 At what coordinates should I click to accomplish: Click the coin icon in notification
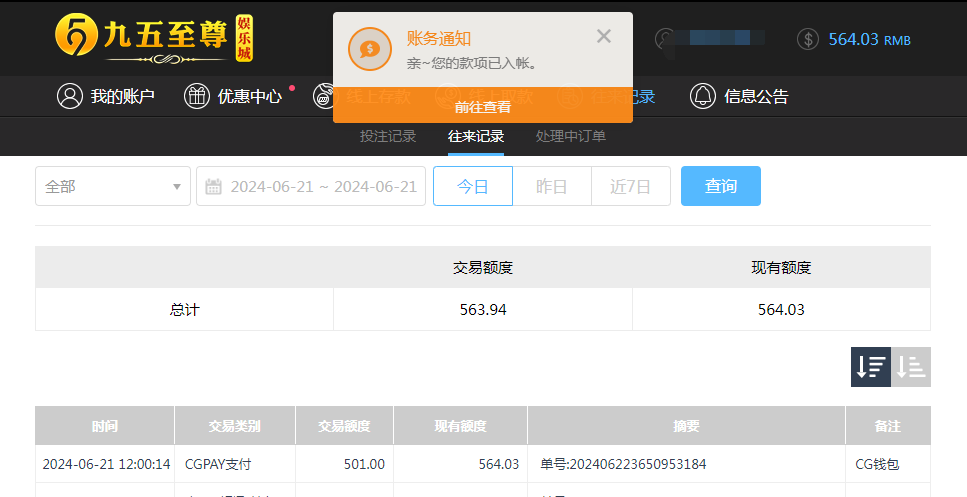tap(369, 49)
